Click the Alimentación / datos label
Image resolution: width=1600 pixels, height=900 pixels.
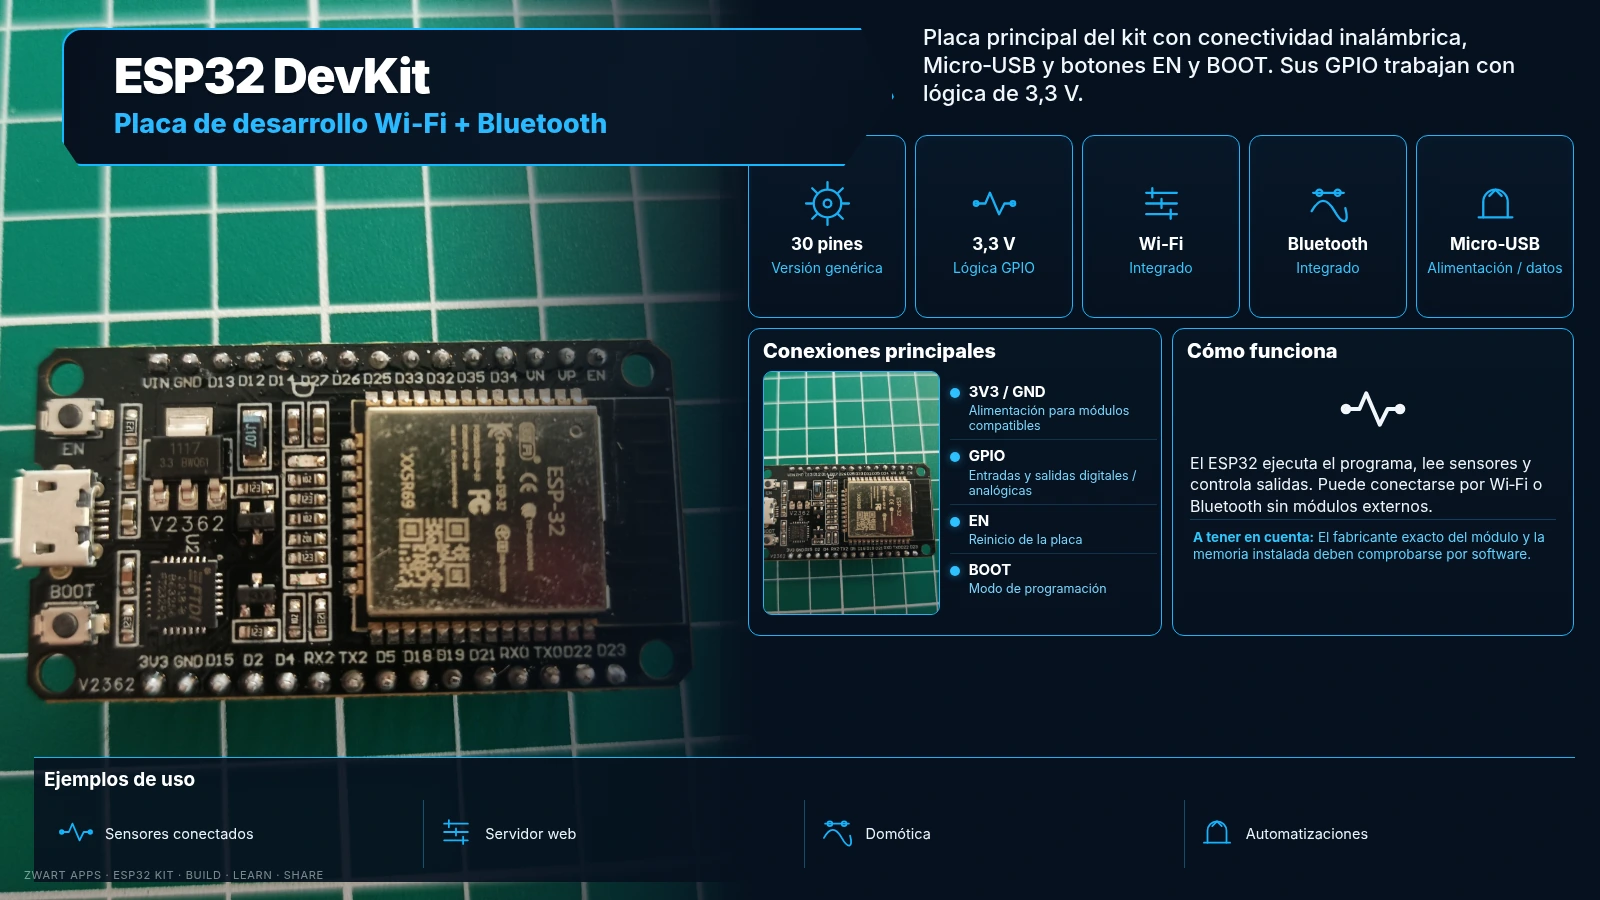click(x=1495, y=268)
